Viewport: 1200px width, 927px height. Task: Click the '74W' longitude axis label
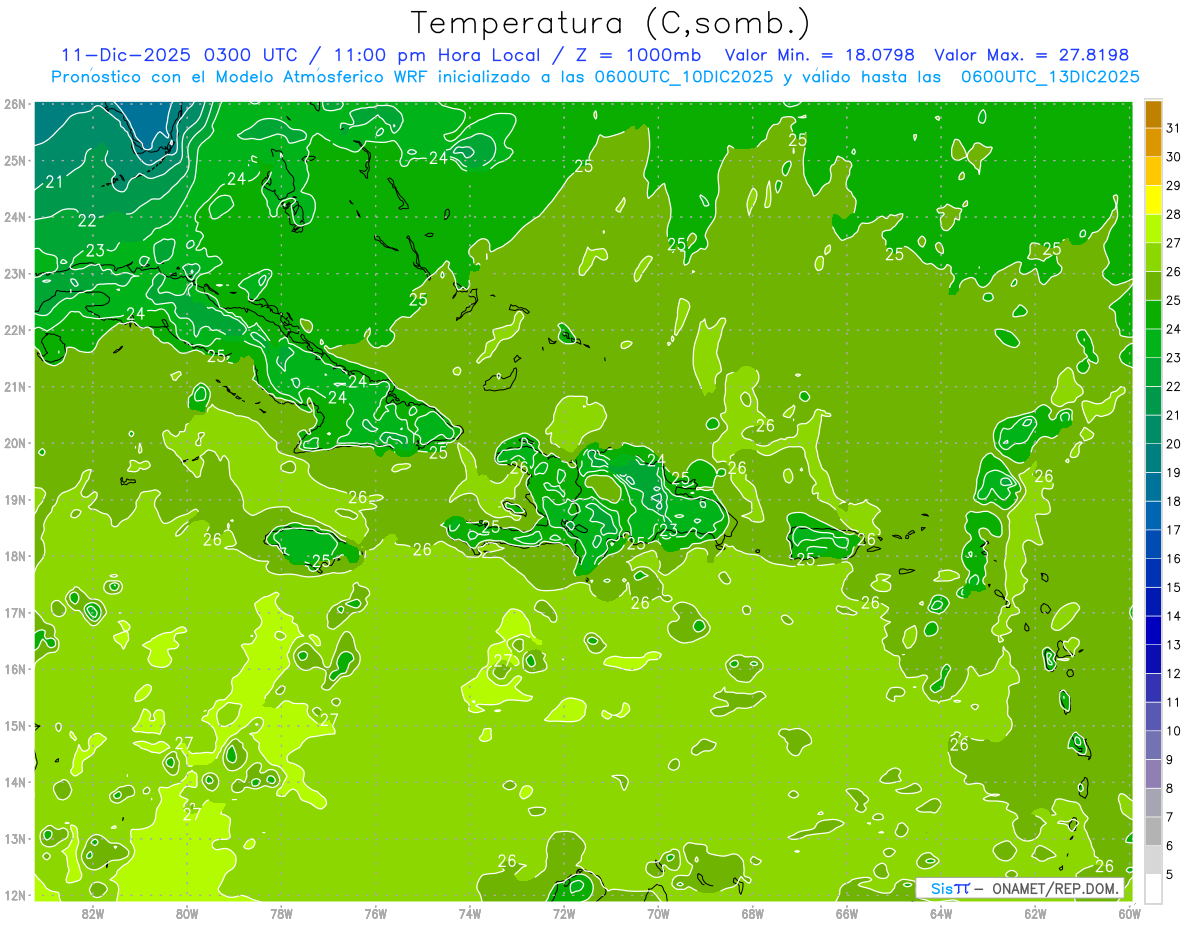(469, 914)
